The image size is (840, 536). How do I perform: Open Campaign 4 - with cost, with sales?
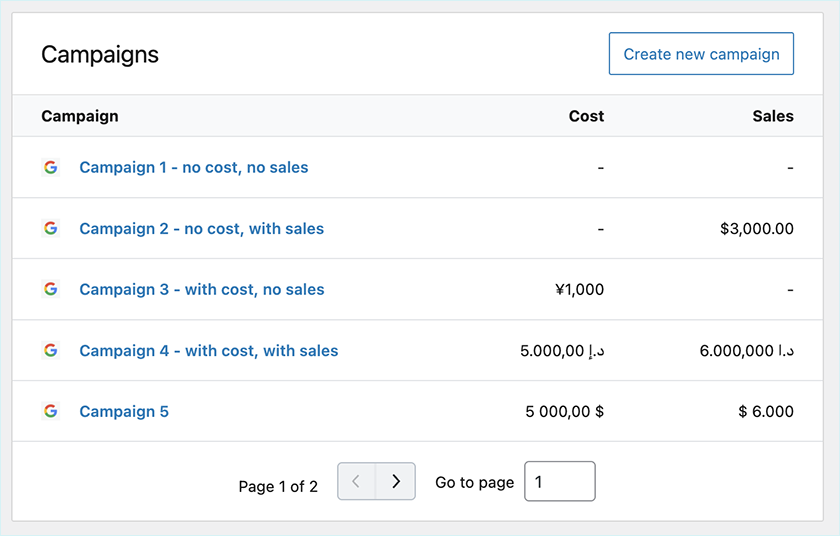209,351
